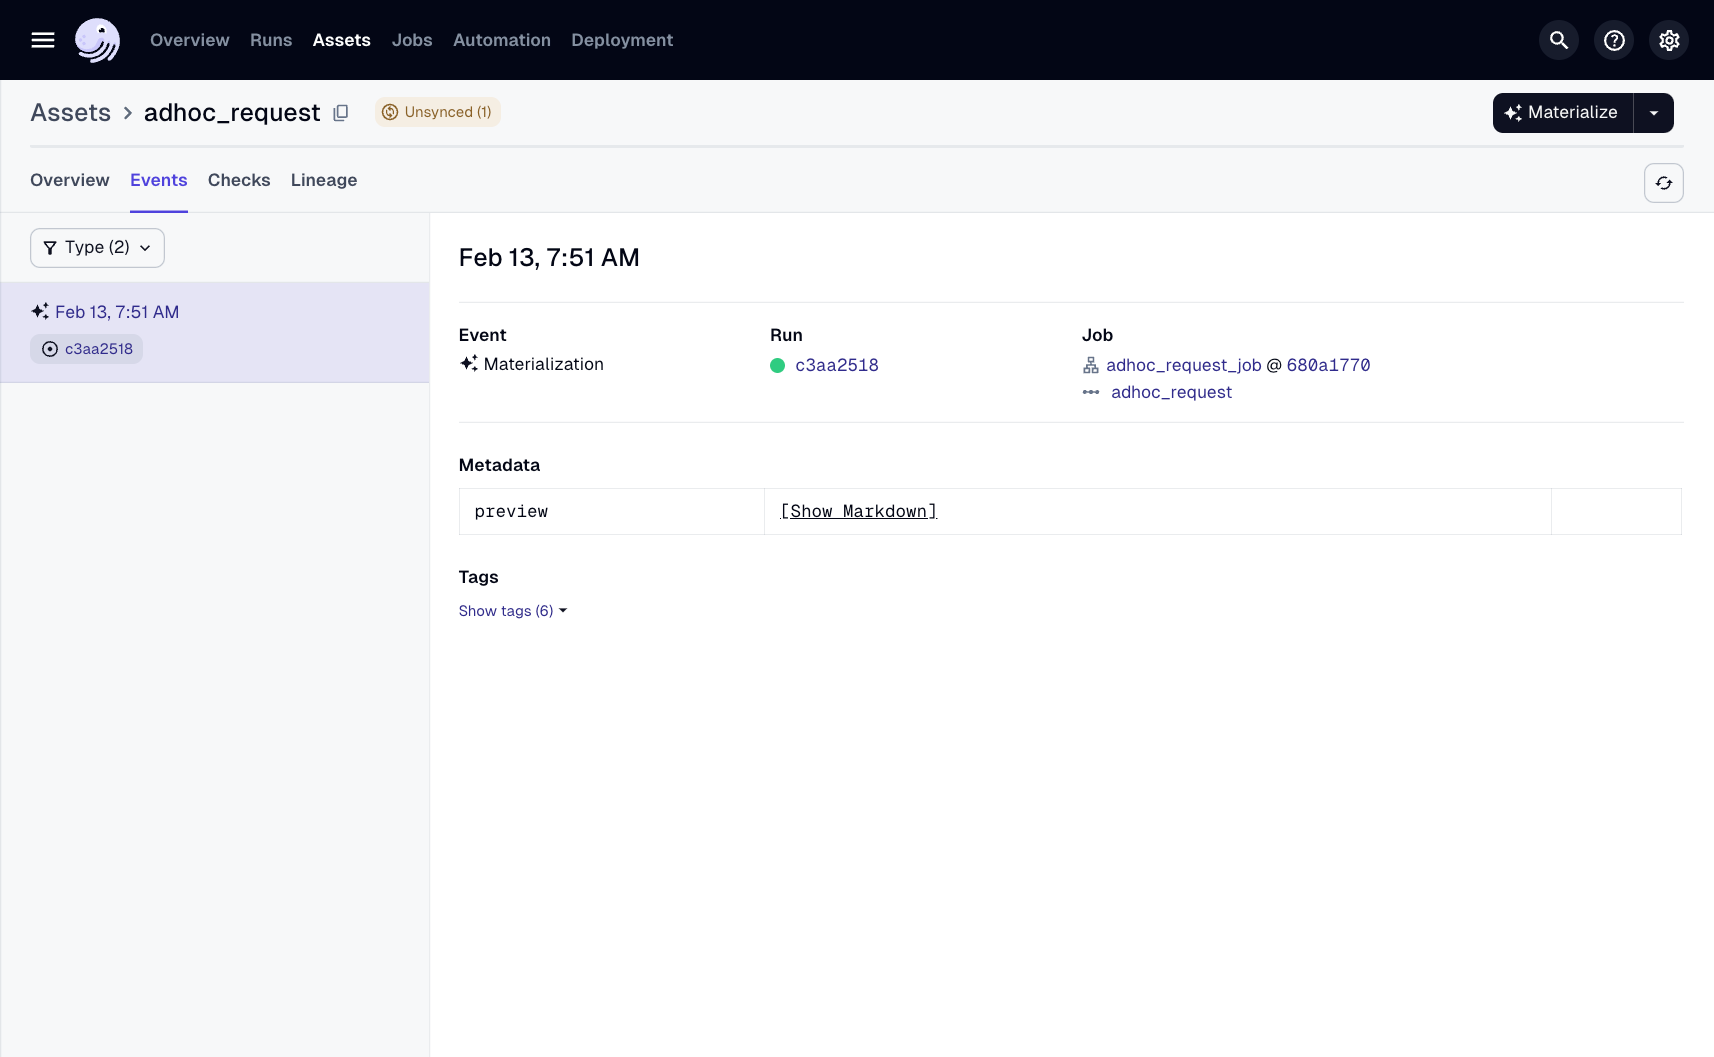The width and height of the screenshot is (1714, 1057).
Task: Open the Checks tab
Action: [x=239, y=180]
